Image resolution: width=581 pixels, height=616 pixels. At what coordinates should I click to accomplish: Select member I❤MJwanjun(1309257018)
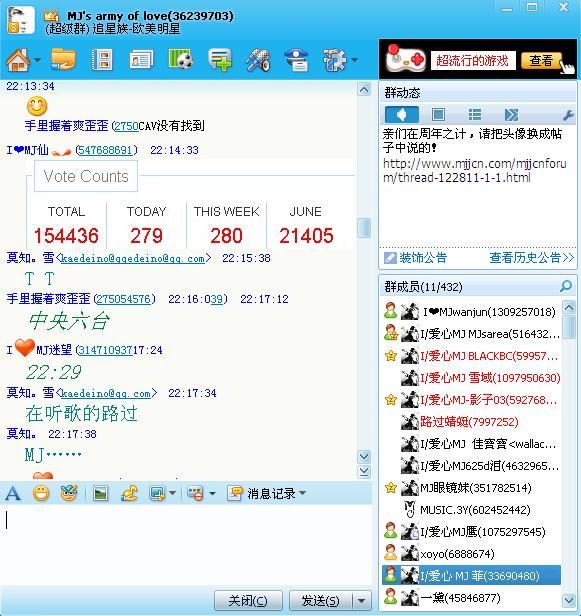(471, 312)
